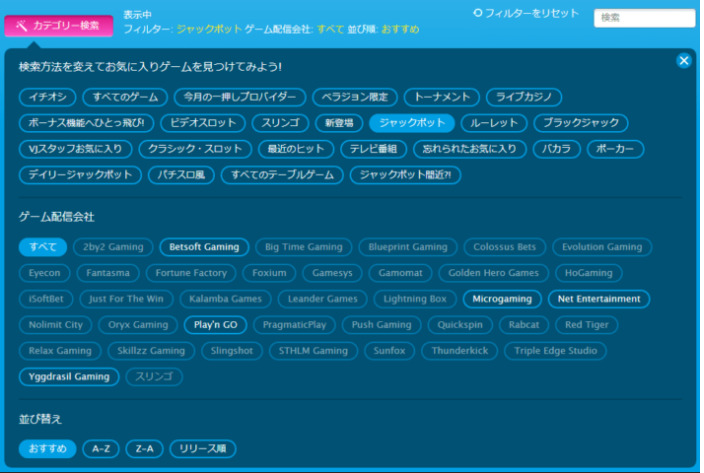The height and width of the screenshot is (473, 704).
Task: Click the Gamesys provider chip
Action: [332, 273]
